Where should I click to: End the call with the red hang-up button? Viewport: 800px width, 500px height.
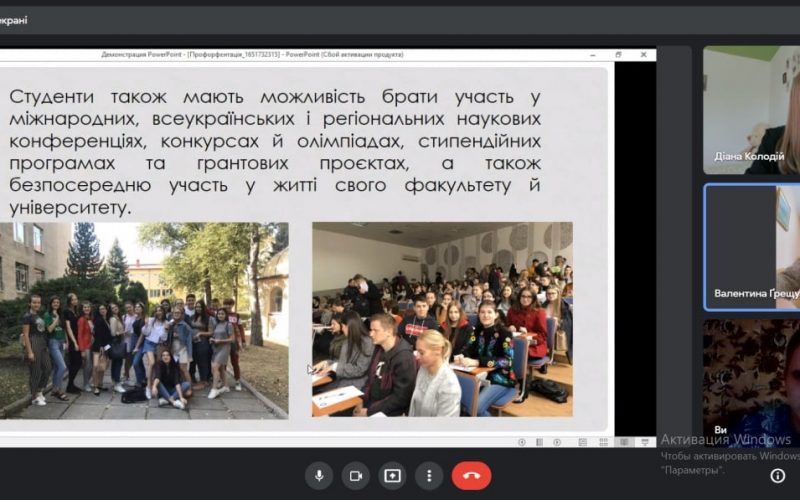471,476
